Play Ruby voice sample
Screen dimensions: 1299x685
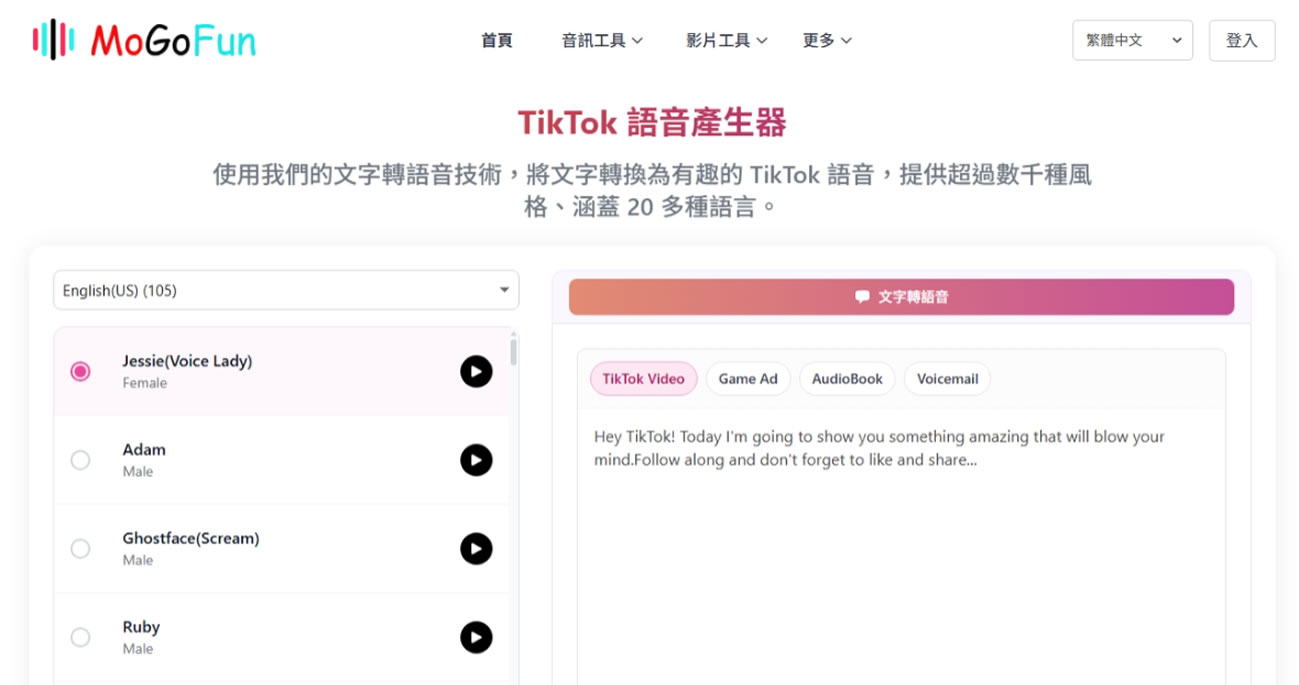pyautogui.click(x=476, y=637)
